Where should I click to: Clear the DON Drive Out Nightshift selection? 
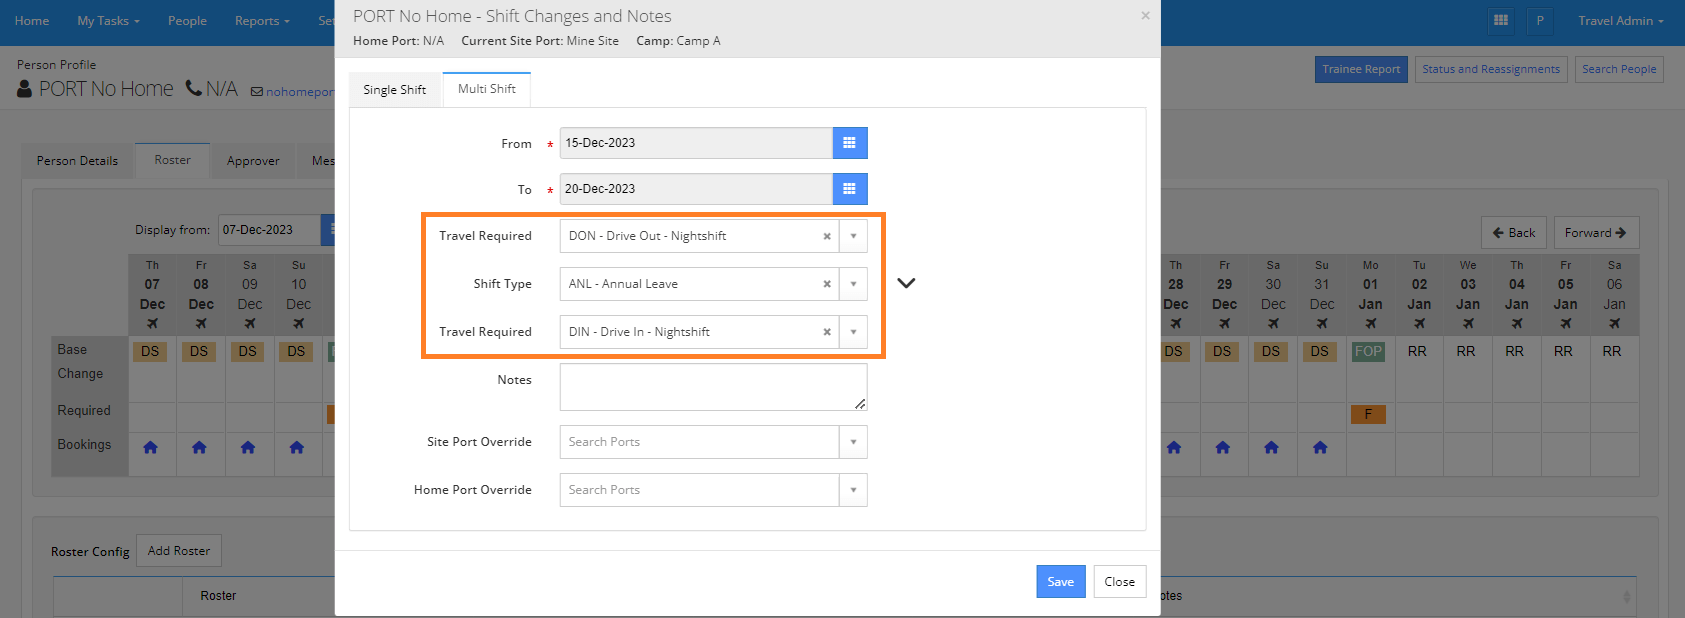pyautogui.click(x=827, y=237)
